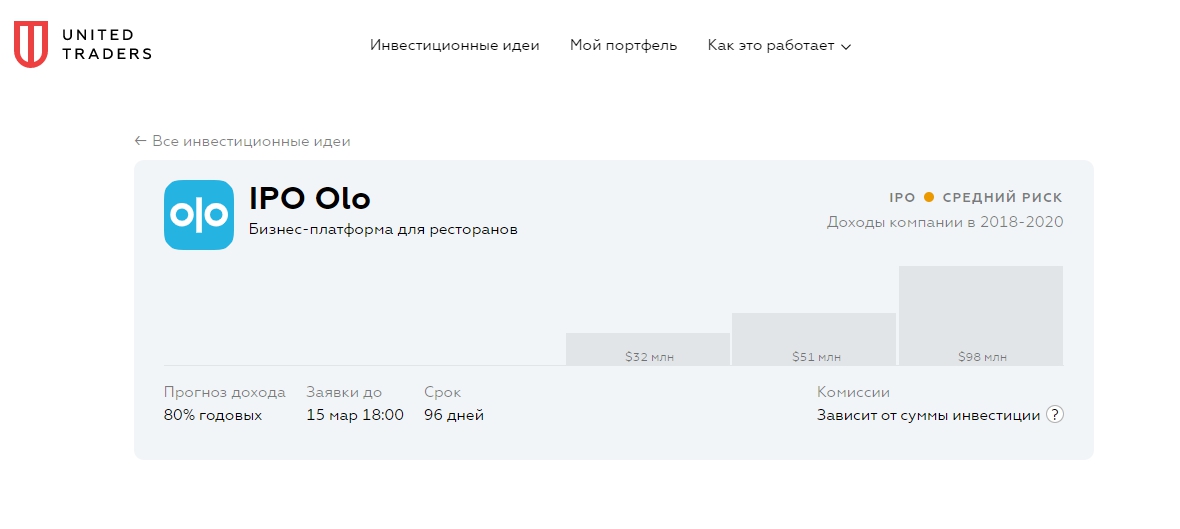Click the Срок label
1180x529 pixels.
442,393
